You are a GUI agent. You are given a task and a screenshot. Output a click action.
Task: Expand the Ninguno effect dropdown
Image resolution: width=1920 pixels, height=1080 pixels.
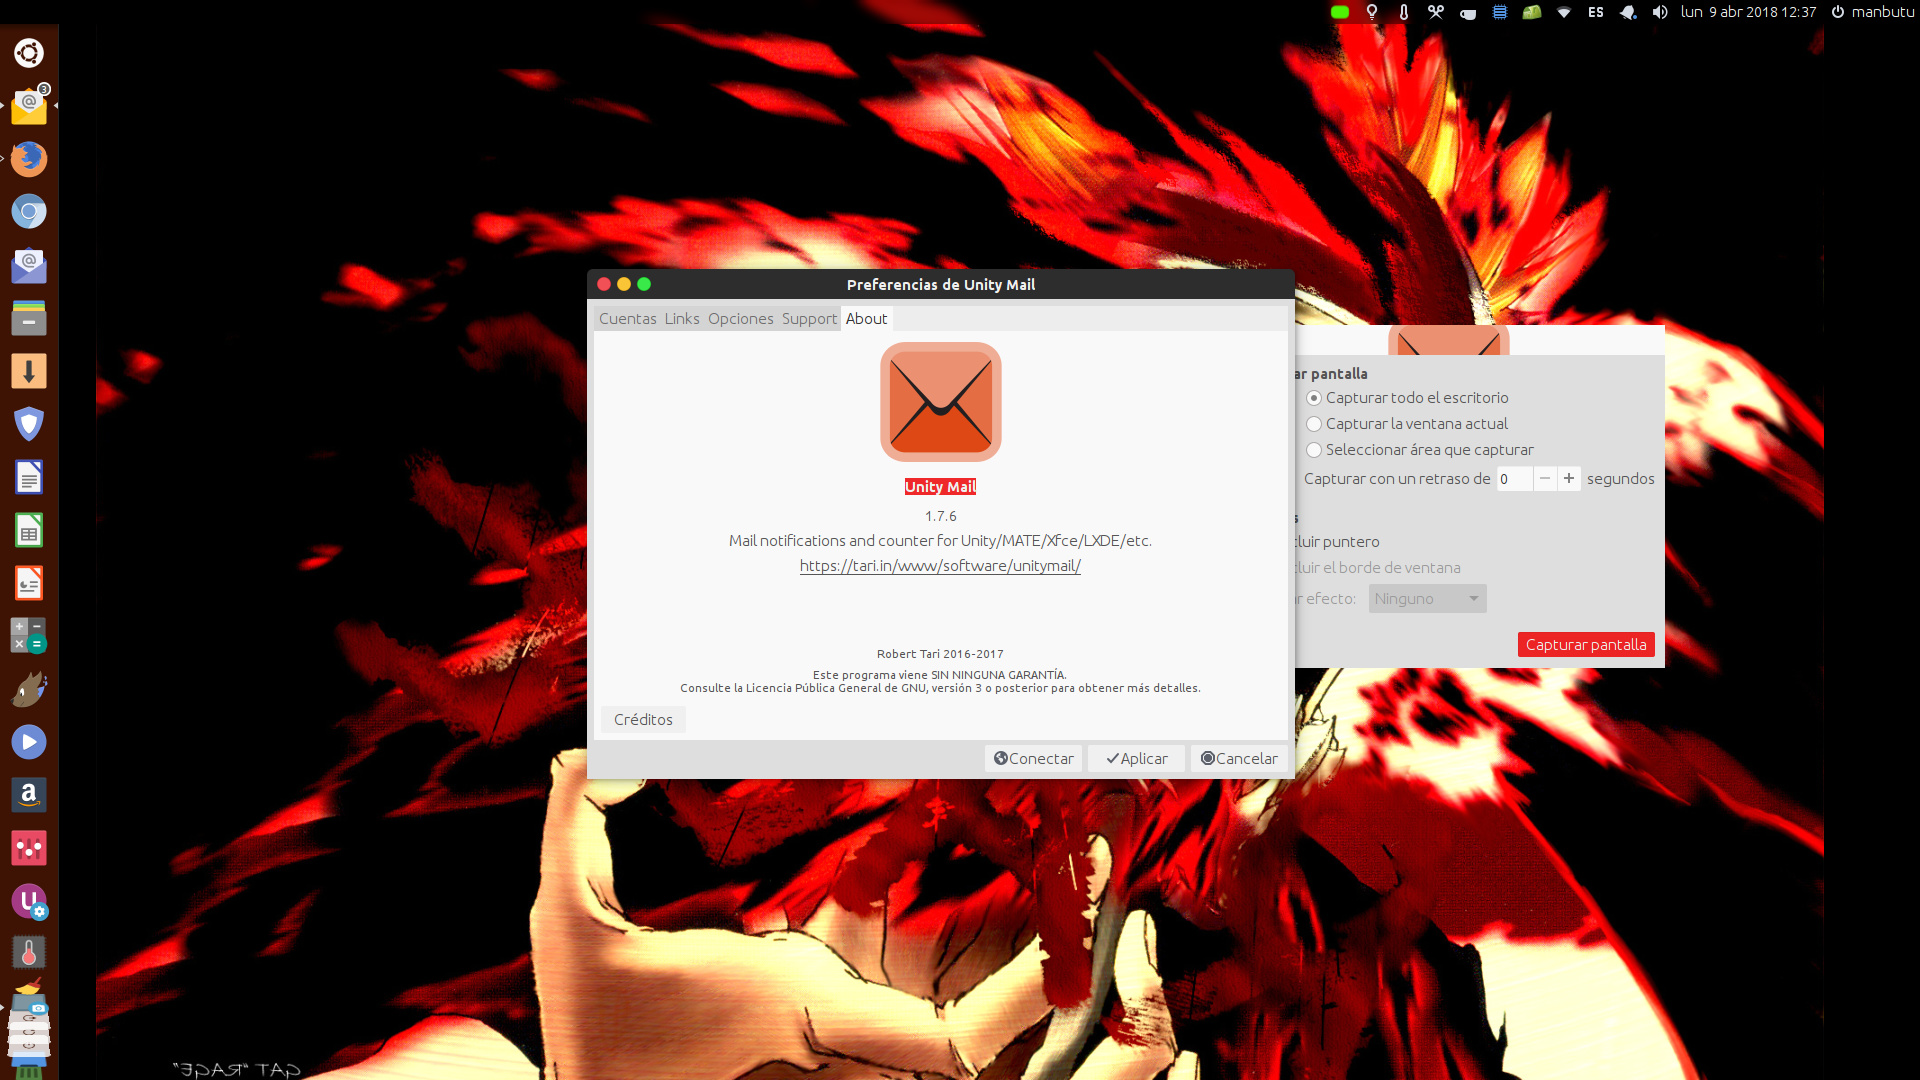coord(1427,599)
